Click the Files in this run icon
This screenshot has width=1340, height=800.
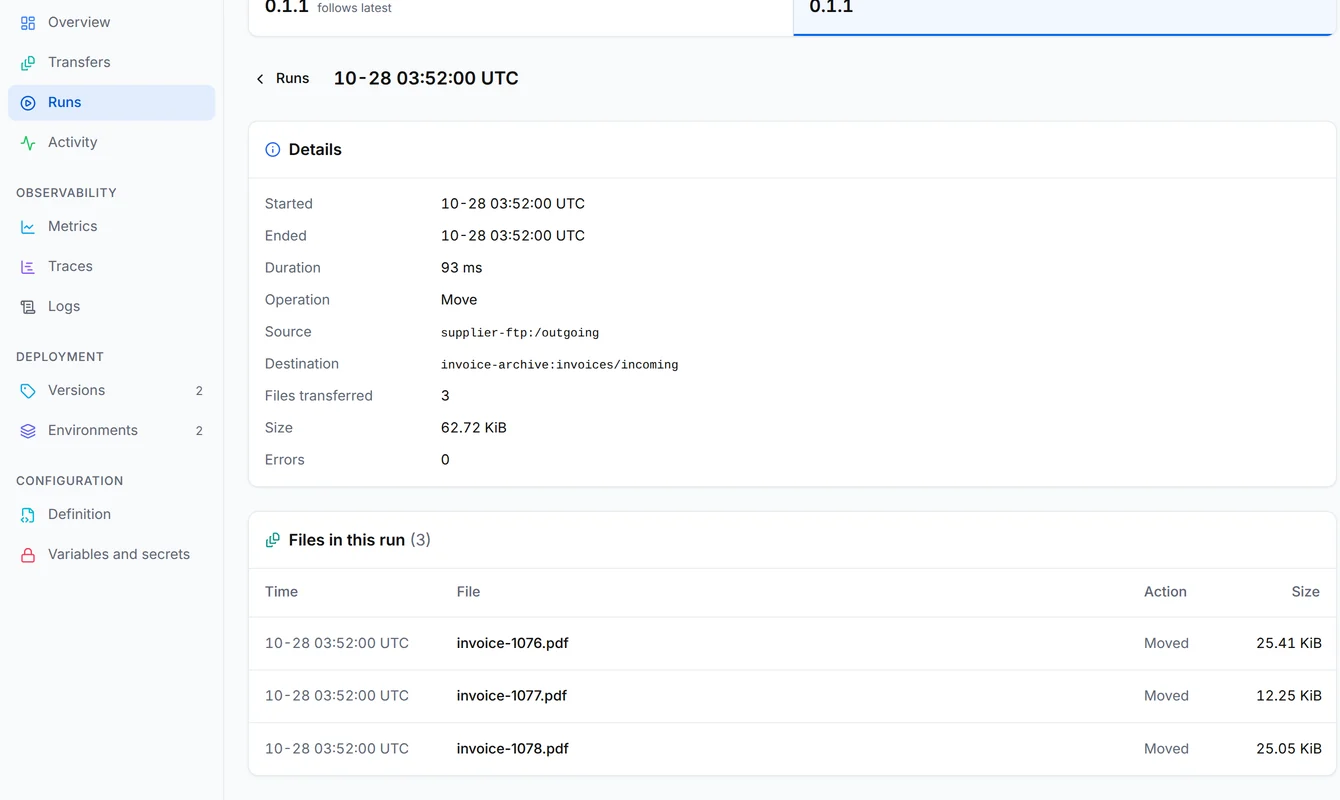272,540
